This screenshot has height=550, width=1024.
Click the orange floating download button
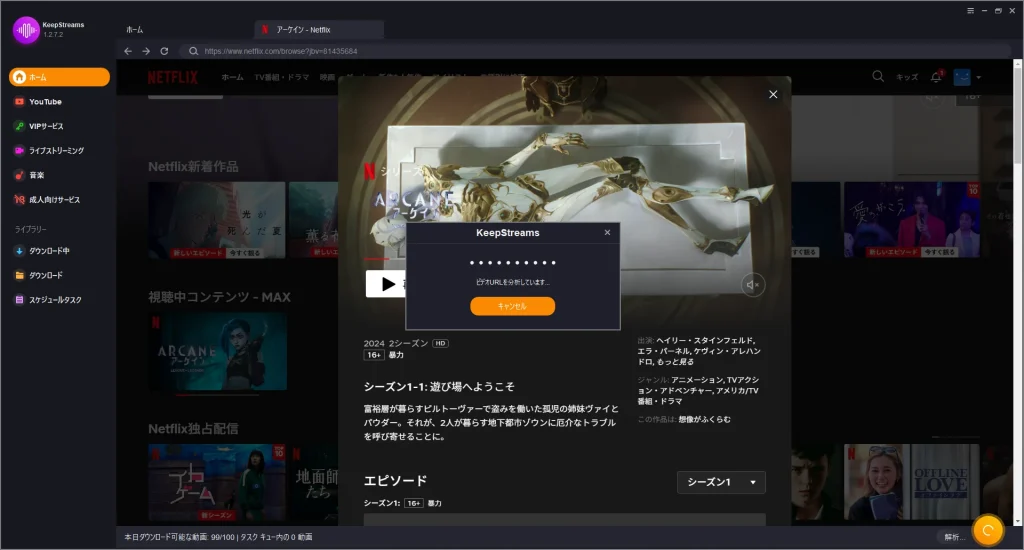tap(988, 530)
